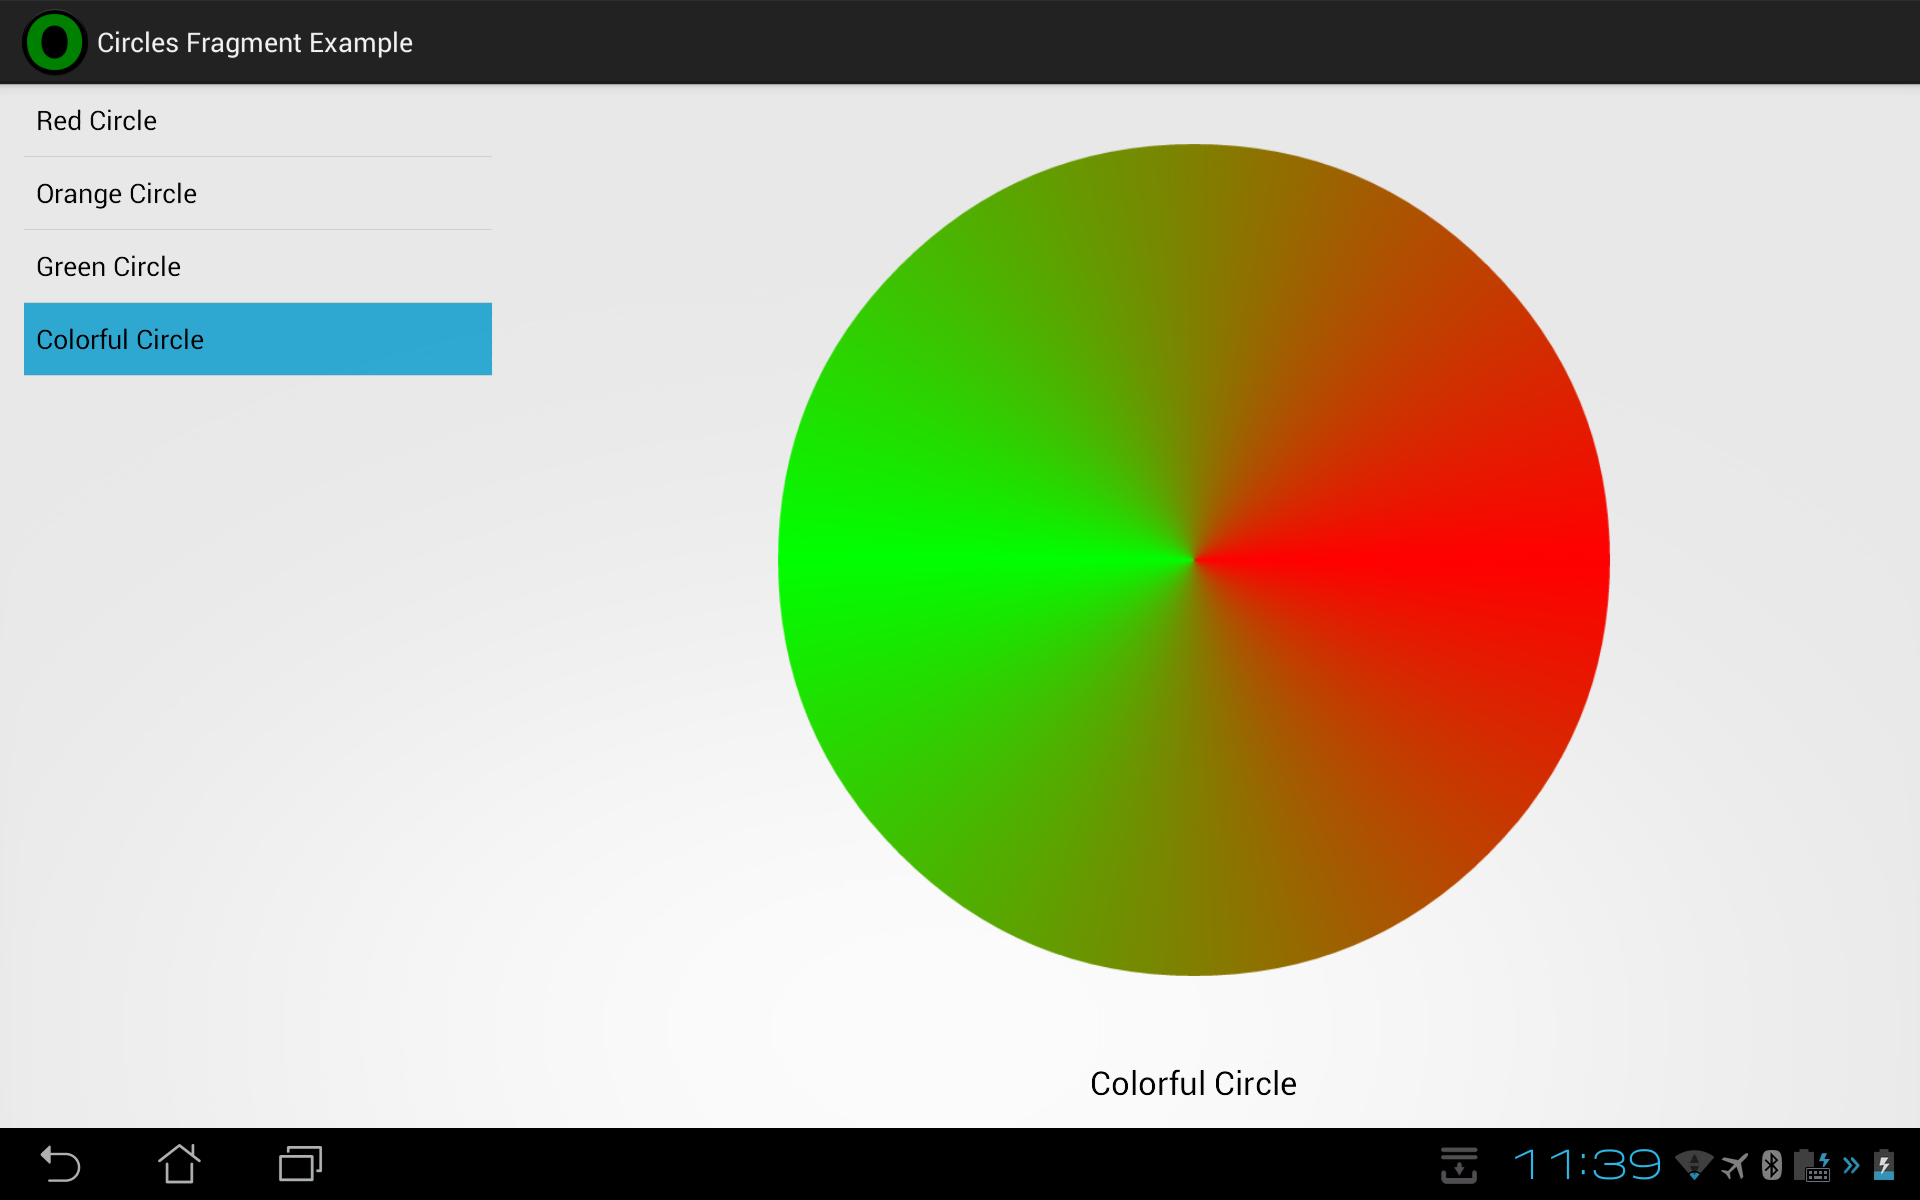Tap the red-green gradient circle image
The height and width of the screenshot is (1200, 1920).
[x=1193, y=560]
